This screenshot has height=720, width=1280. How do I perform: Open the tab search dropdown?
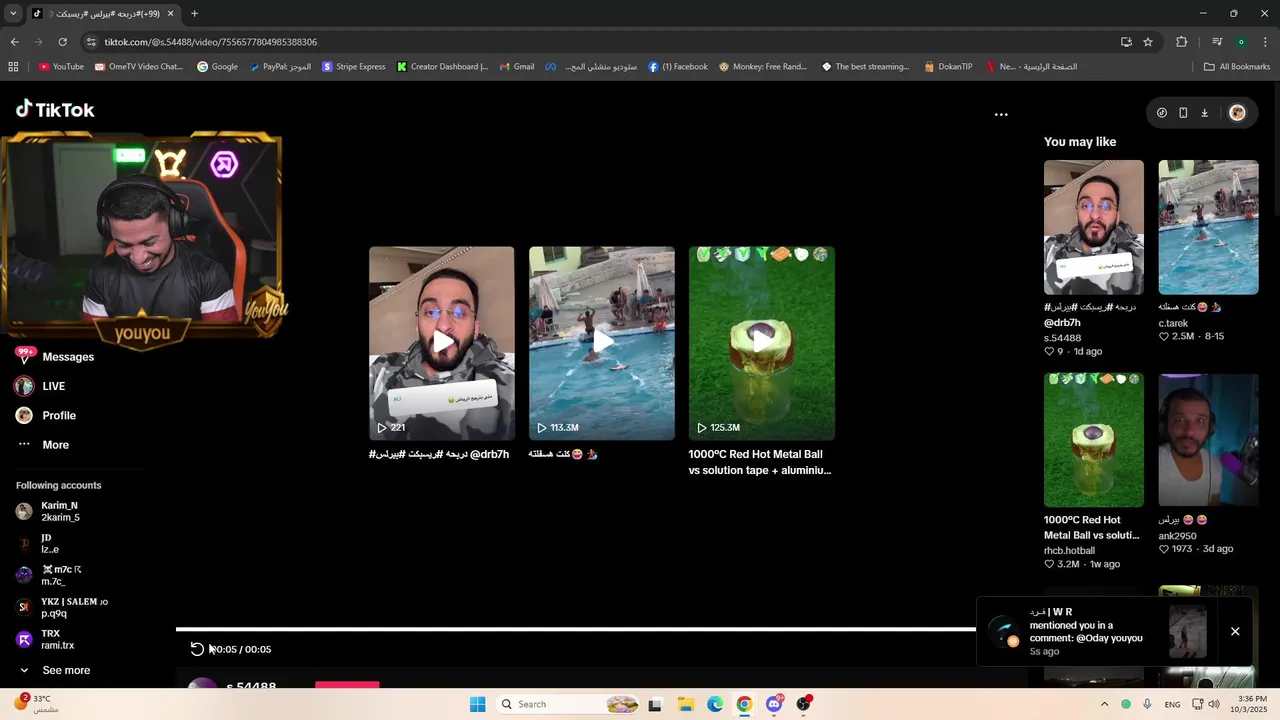tap(13, 14)
